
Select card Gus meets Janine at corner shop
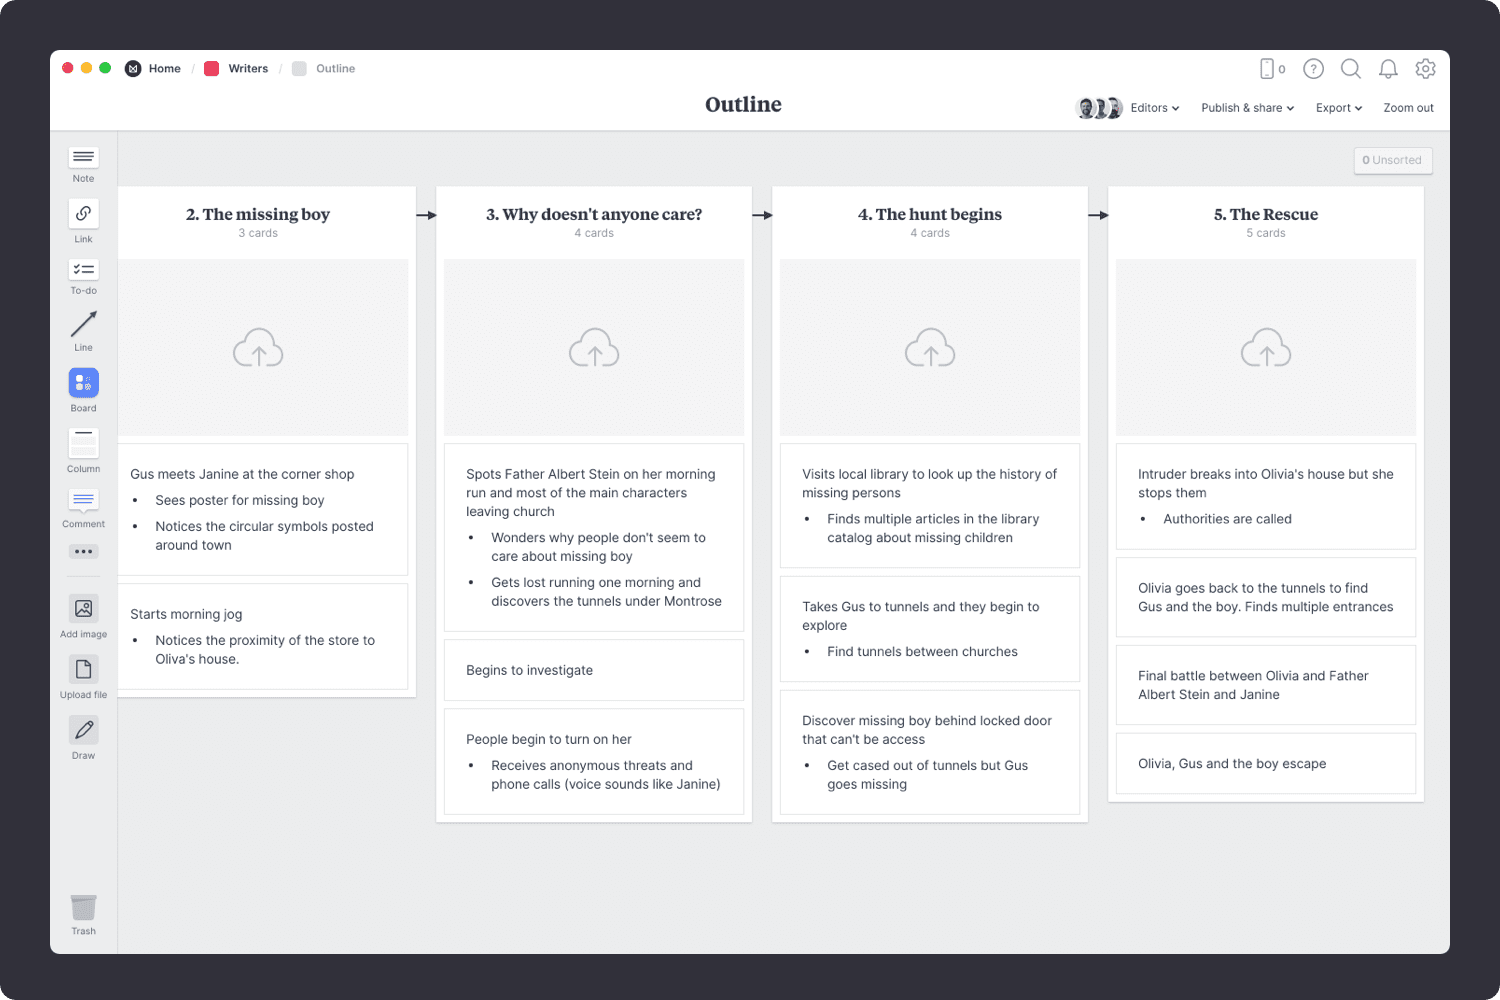point(263,509)
